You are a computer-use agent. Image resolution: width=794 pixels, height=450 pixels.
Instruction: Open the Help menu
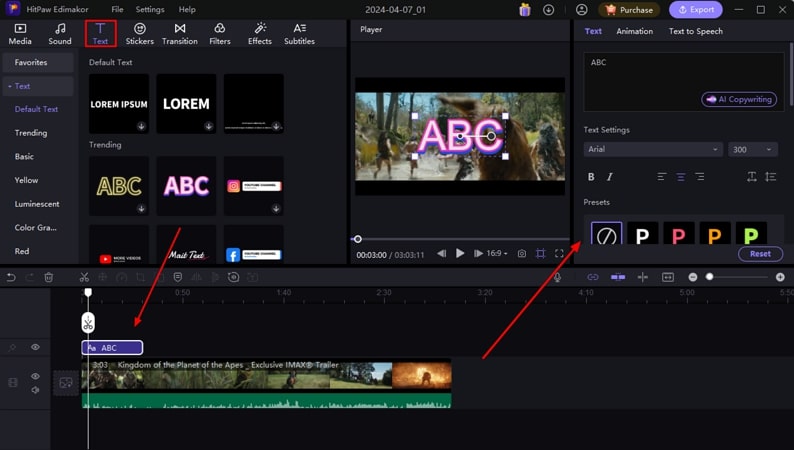(x=187, y=9)
